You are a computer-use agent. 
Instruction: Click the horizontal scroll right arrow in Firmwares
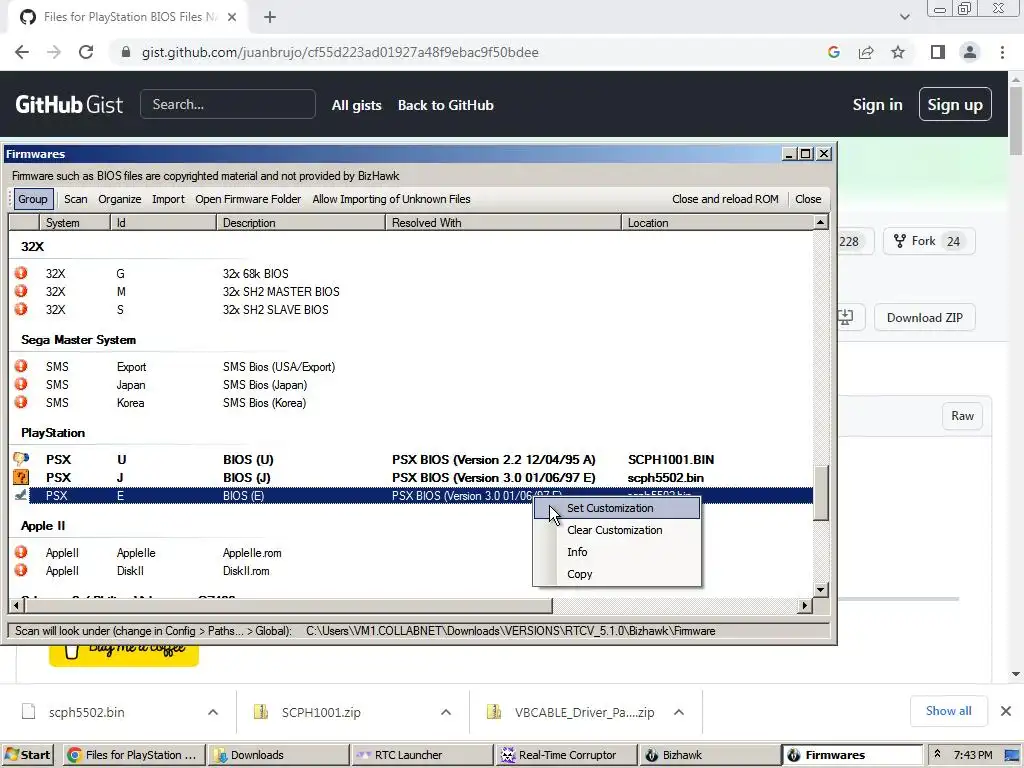(x=805, y=606)
